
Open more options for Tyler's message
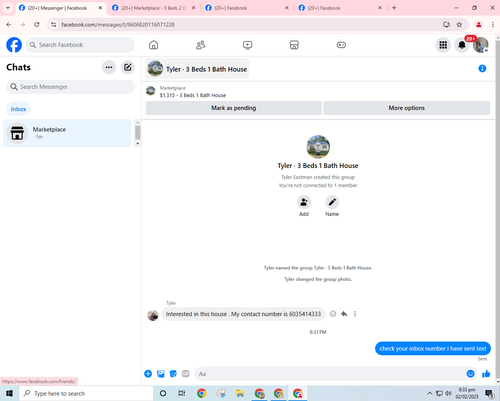point(355,314)
